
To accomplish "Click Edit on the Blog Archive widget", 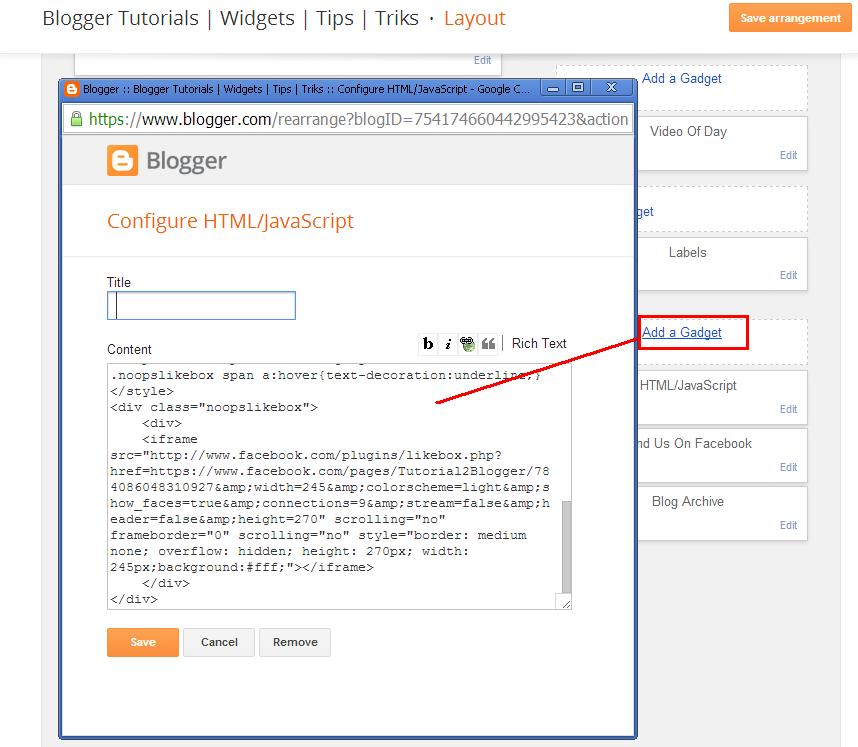I will [788, 525].
